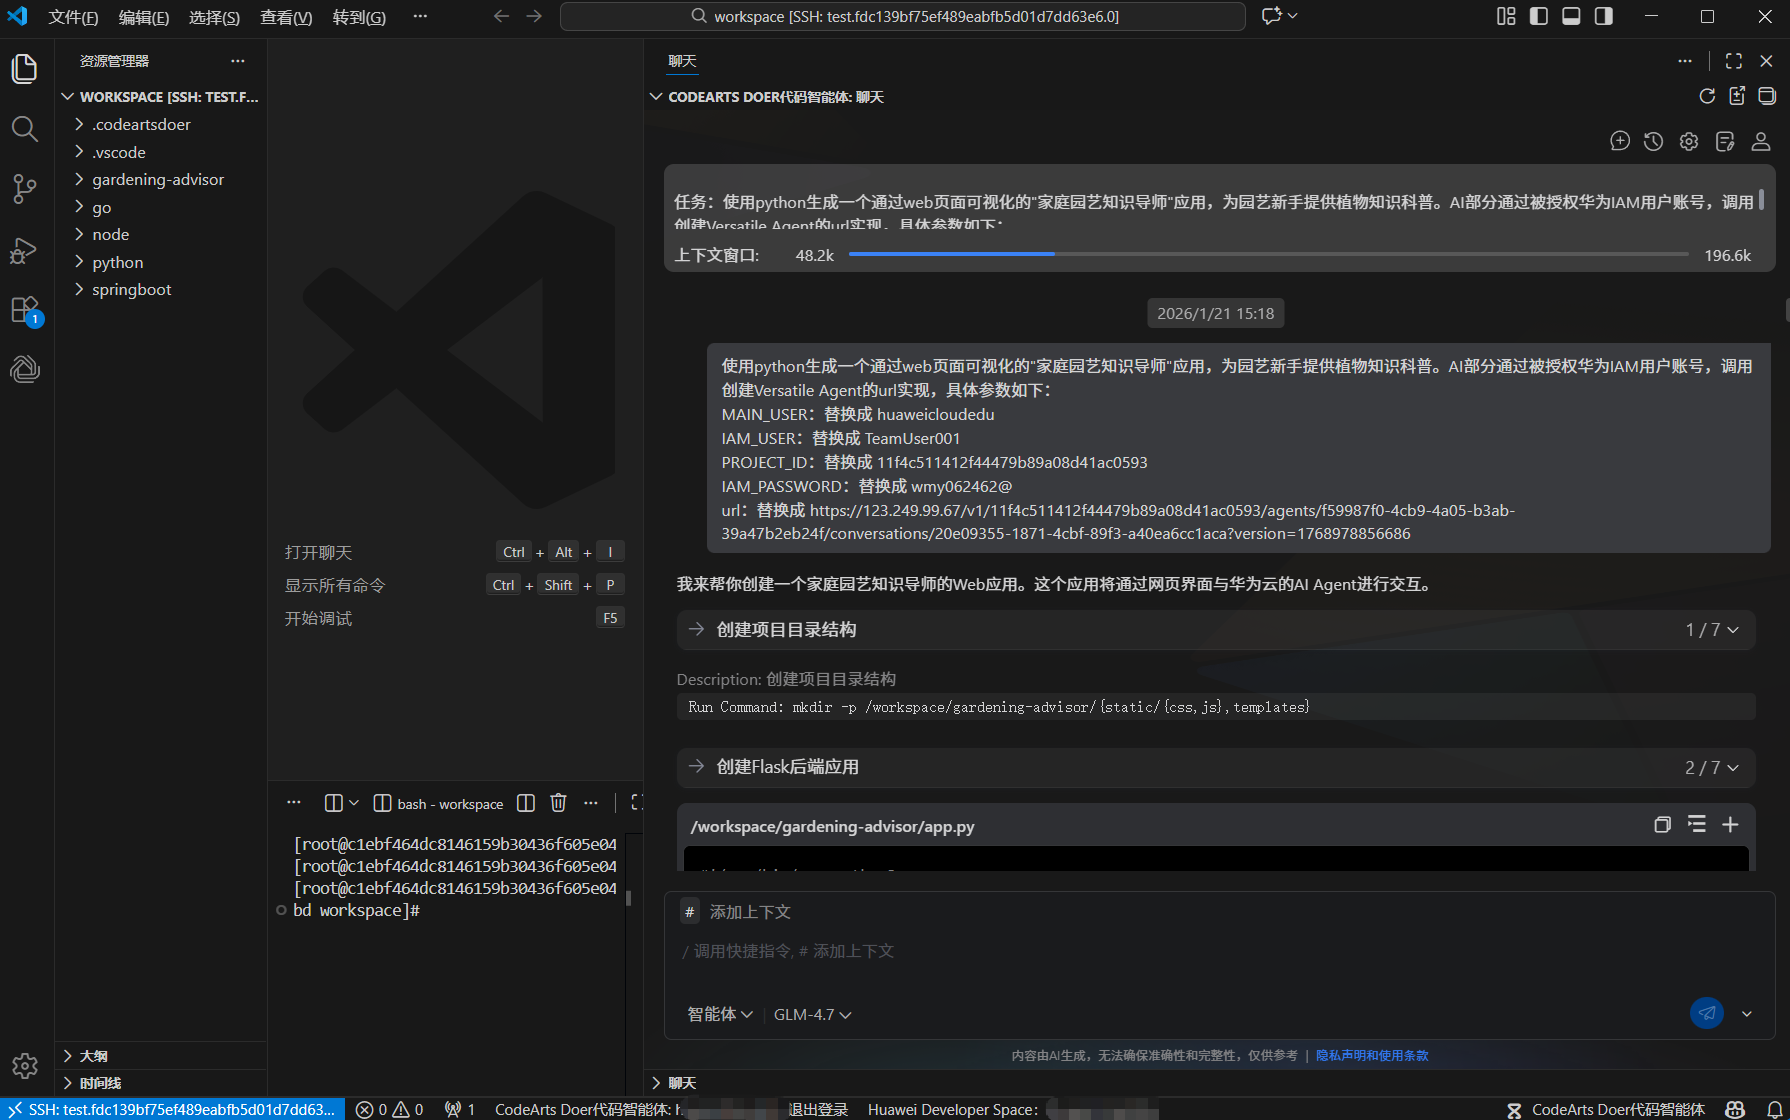Open 隐私声明和使用条款 link
This screenshot has width=1790, height=1120.
tap(1372, 1055)
